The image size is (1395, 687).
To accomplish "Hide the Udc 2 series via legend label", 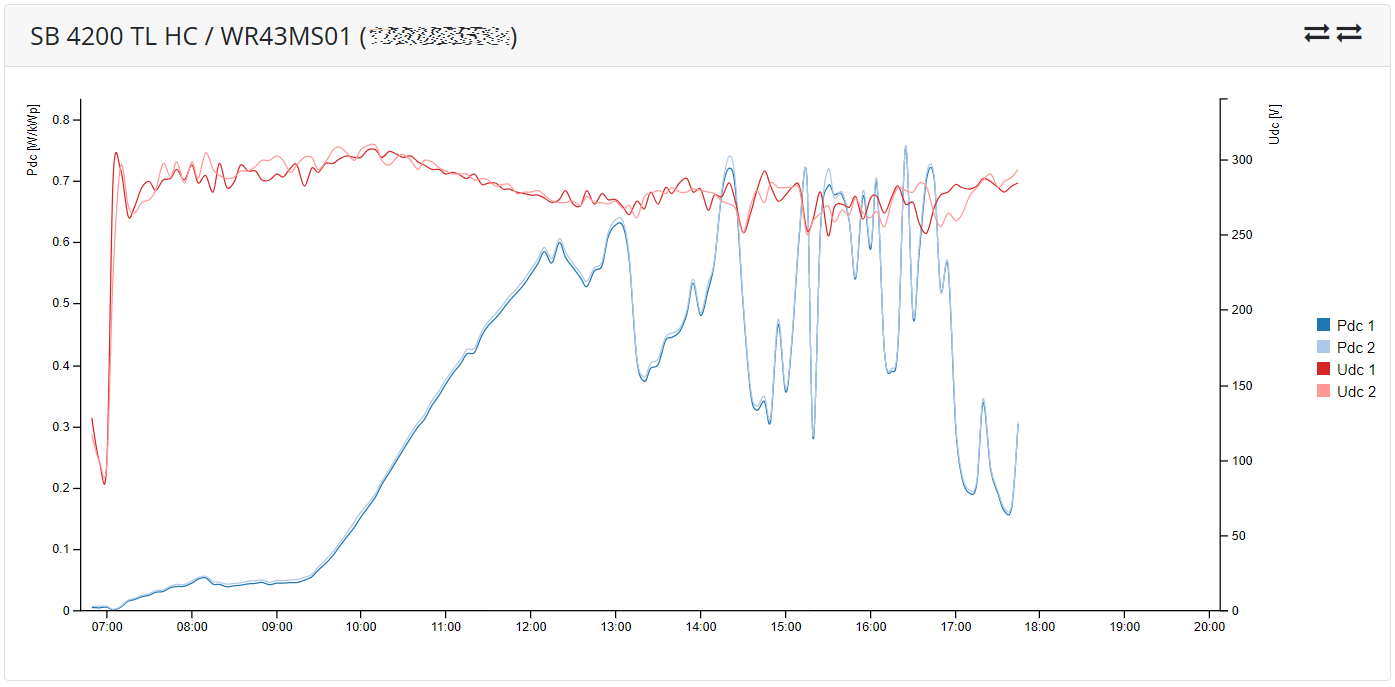I will pos(1355,391).
